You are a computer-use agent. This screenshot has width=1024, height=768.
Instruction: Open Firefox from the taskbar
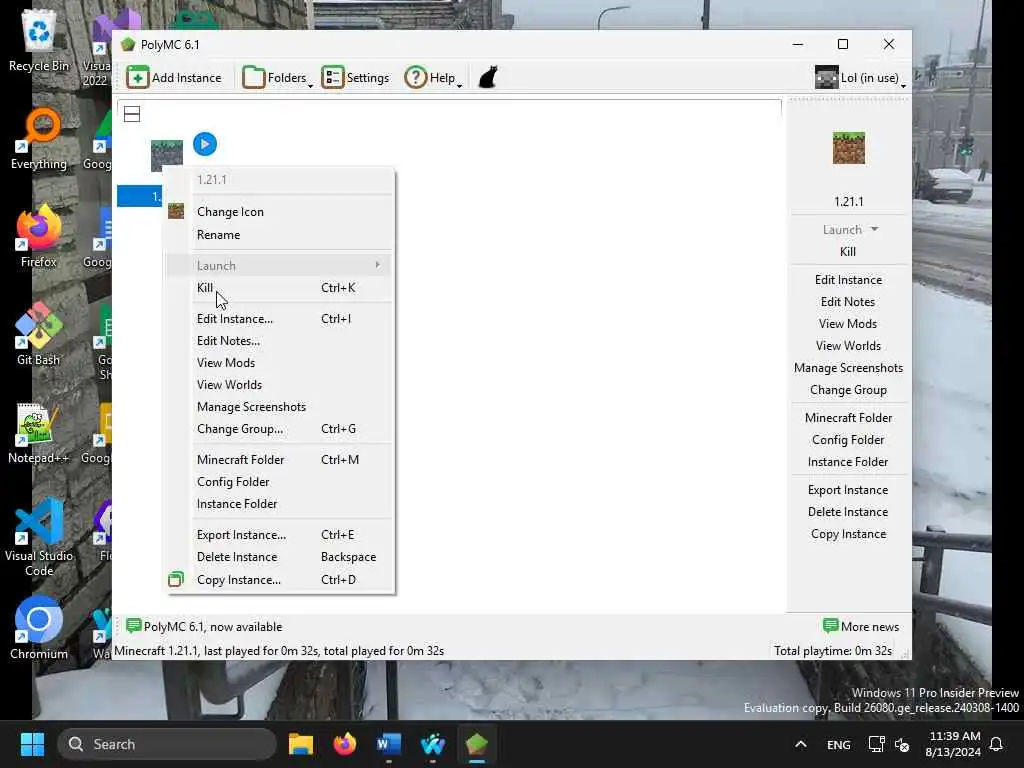(x=345, y=744)
